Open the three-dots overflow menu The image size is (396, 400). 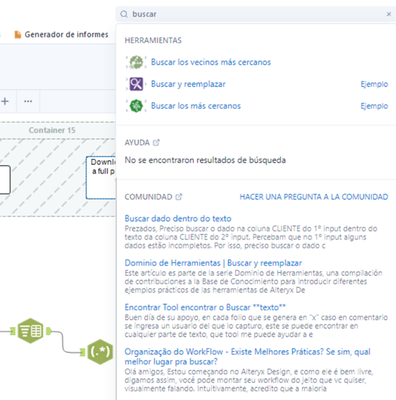(x=28, y=101)
